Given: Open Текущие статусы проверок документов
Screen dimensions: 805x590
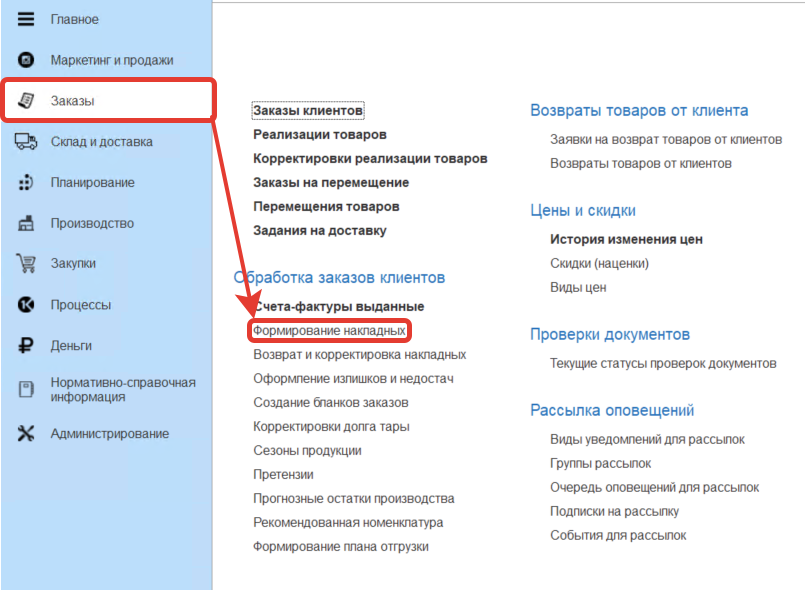Looking at the screenshot, I should (663, 364).
